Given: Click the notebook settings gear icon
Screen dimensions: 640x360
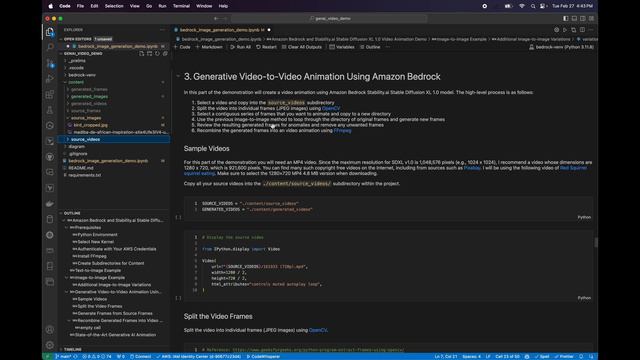Looking at the screenshot, I should pyautogui.click(x=556, y=30).
